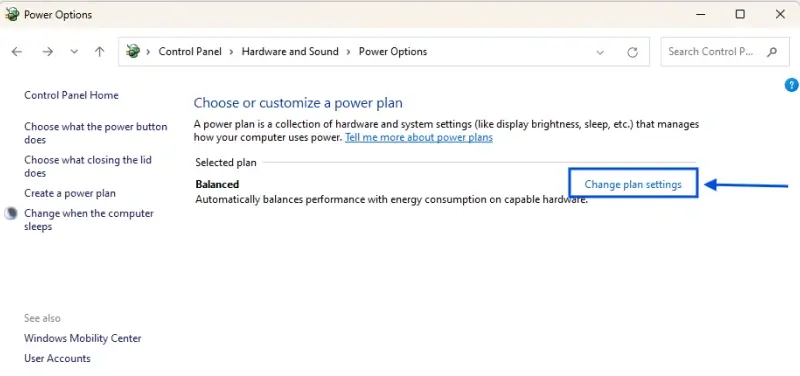Click the Selected plan heading
Screen dimensions: 800x376
[x=226, y=163]
